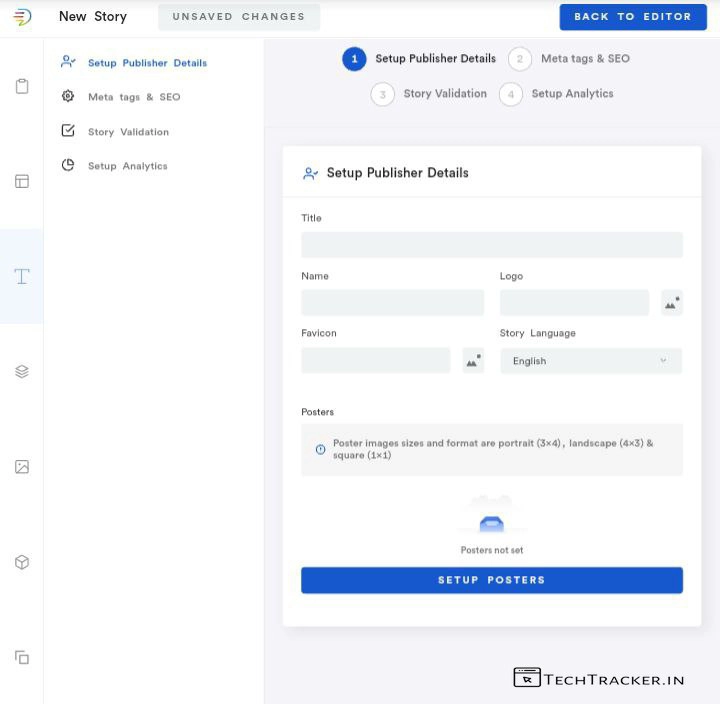This screenshot has width=720, height=704.
Task: Open the layout template icon in sidebar
Action: (x=22, y=181)
